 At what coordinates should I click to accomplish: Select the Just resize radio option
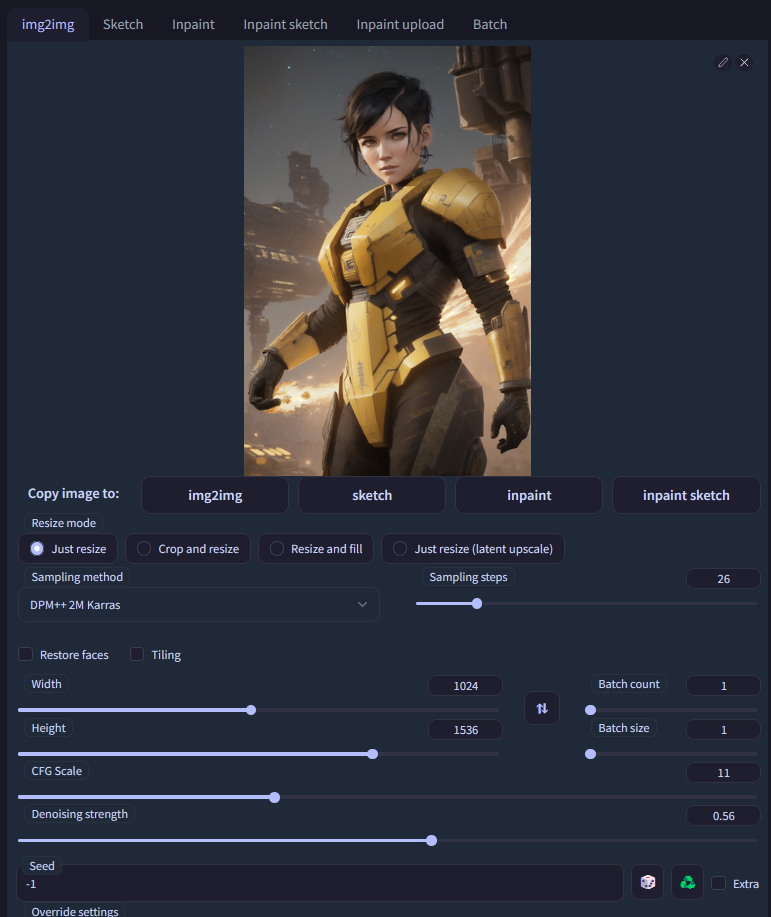pyautogui.click(x=68, y=549)
